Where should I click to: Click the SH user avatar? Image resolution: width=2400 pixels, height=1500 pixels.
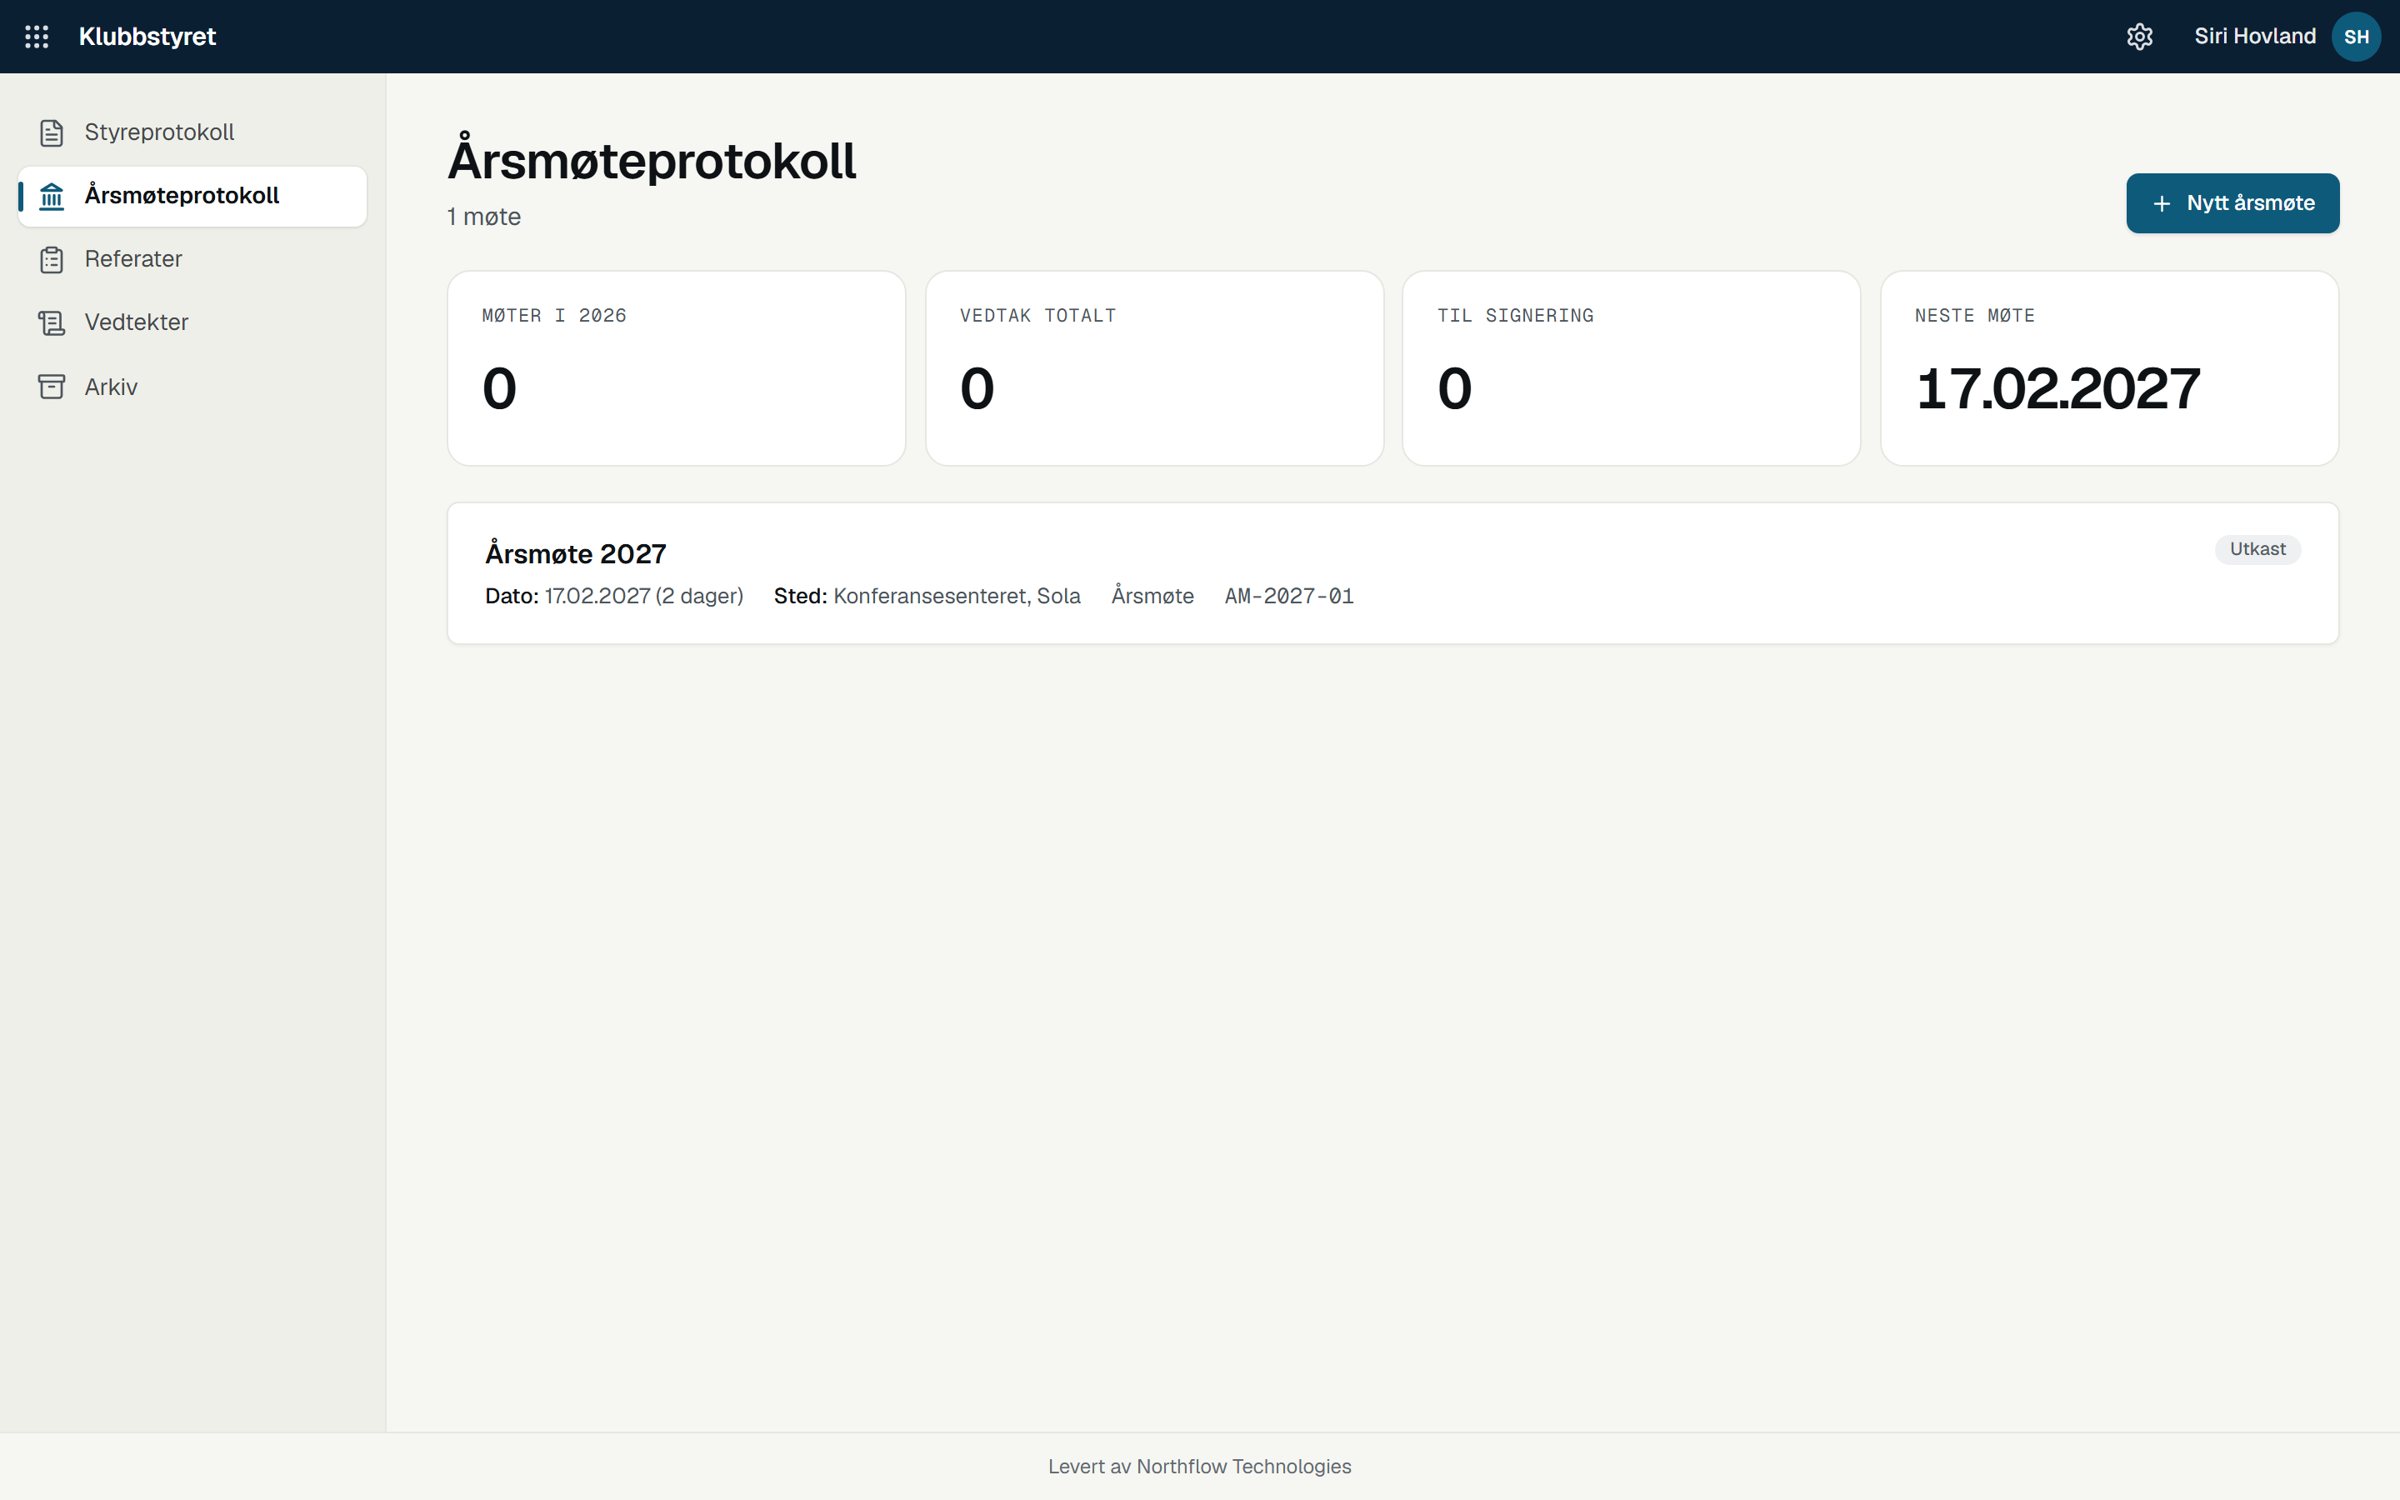[x=2356, y=37]
